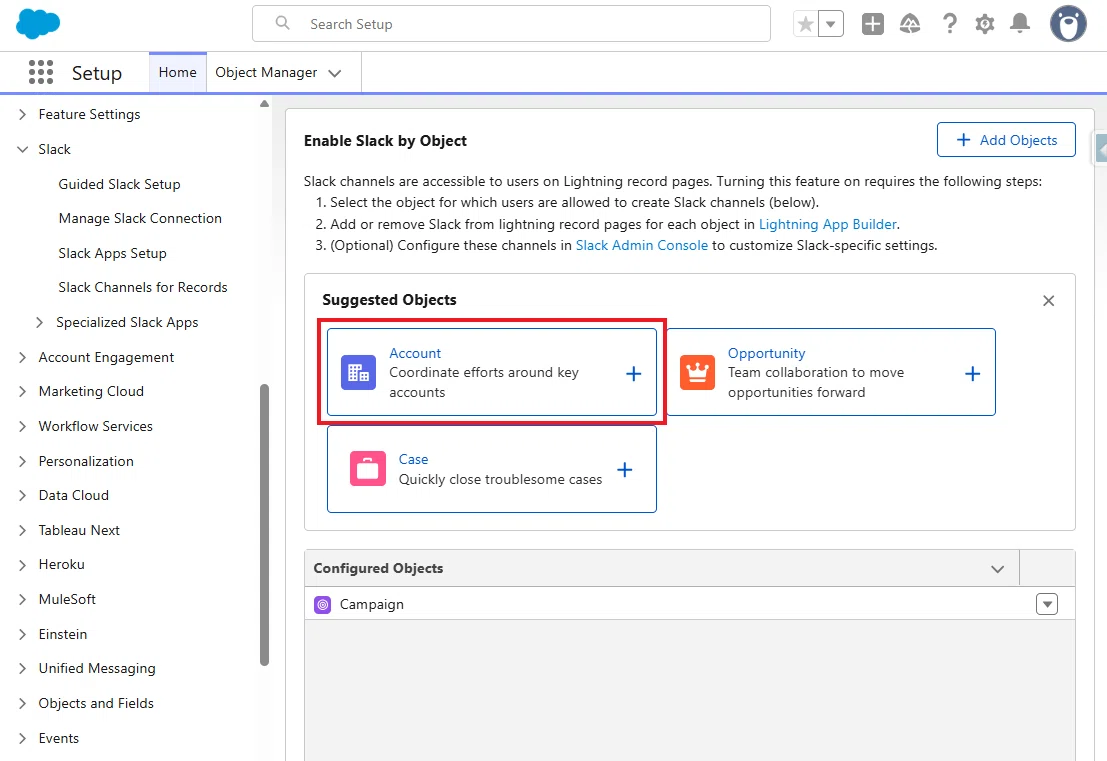Open the Slack Admin Console link
The image size is (1107, 761).
coord(641,246)
